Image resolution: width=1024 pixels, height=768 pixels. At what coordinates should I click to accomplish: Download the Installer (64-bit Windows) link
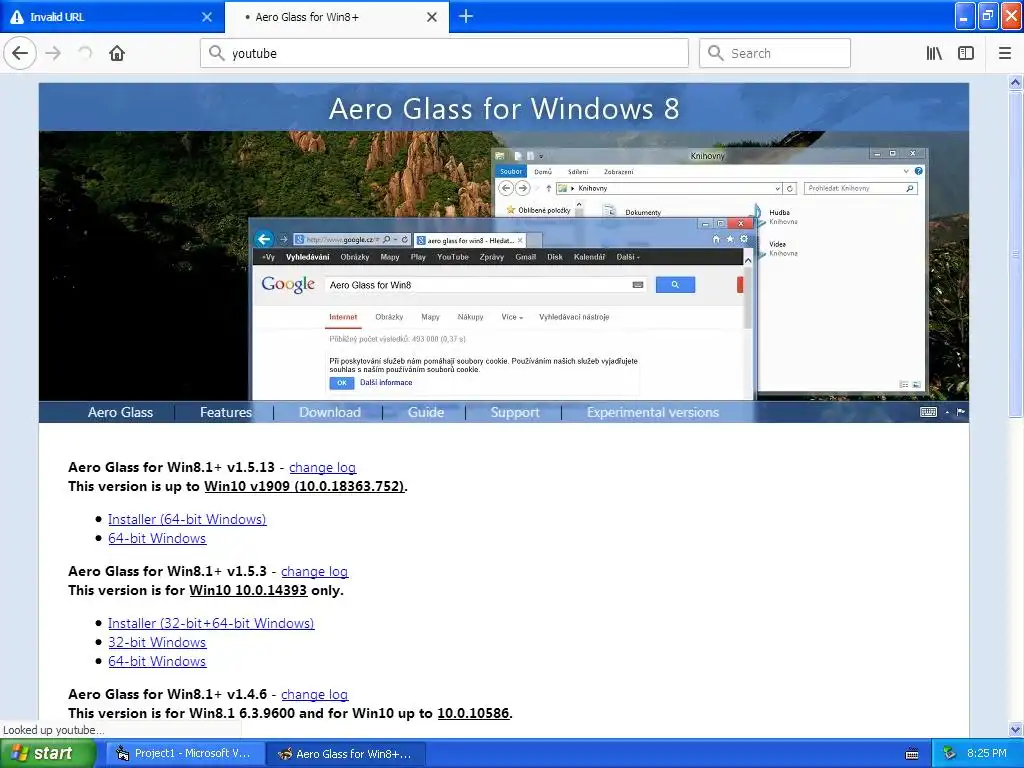click(187, 519)
